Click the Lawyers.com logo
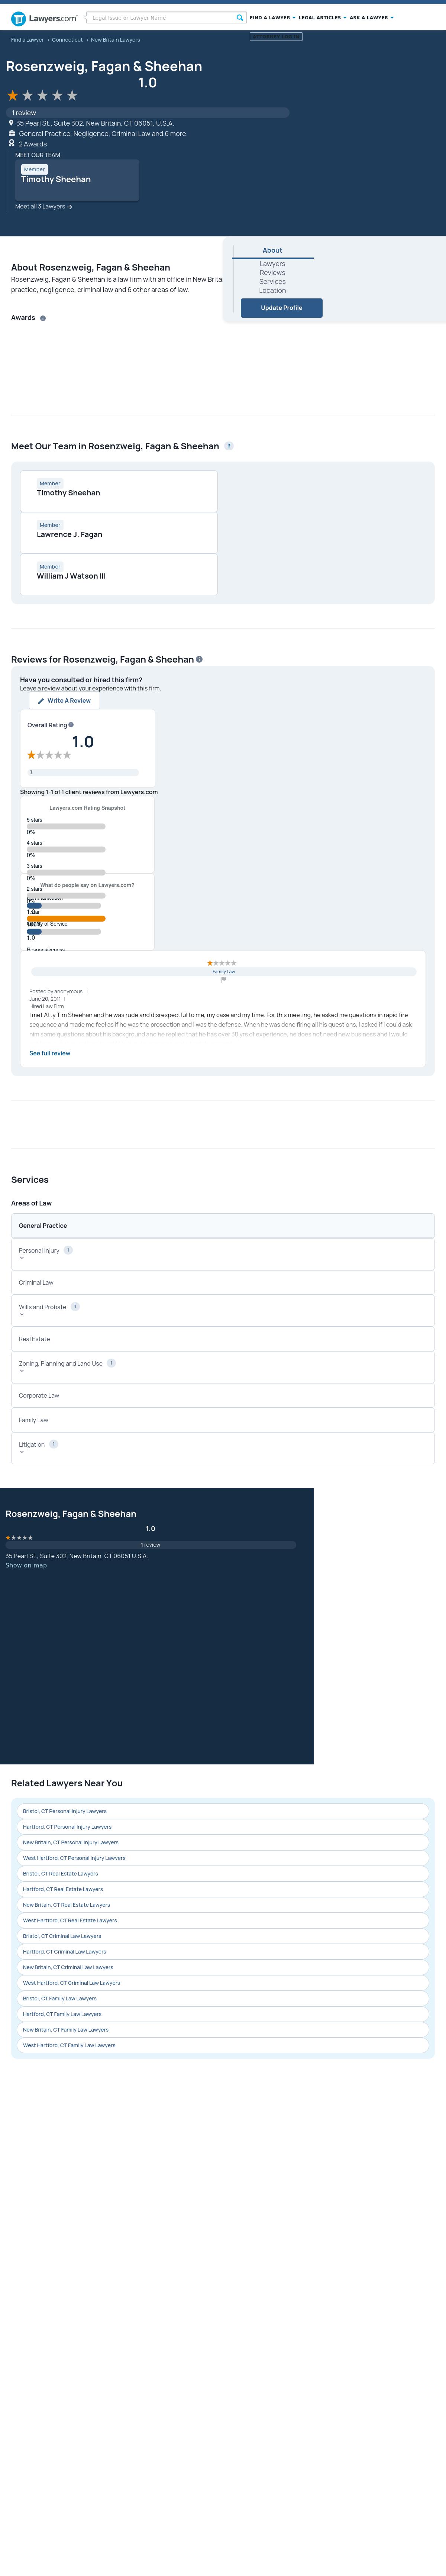The image size is (446, 2576). (x=44, y=18)
